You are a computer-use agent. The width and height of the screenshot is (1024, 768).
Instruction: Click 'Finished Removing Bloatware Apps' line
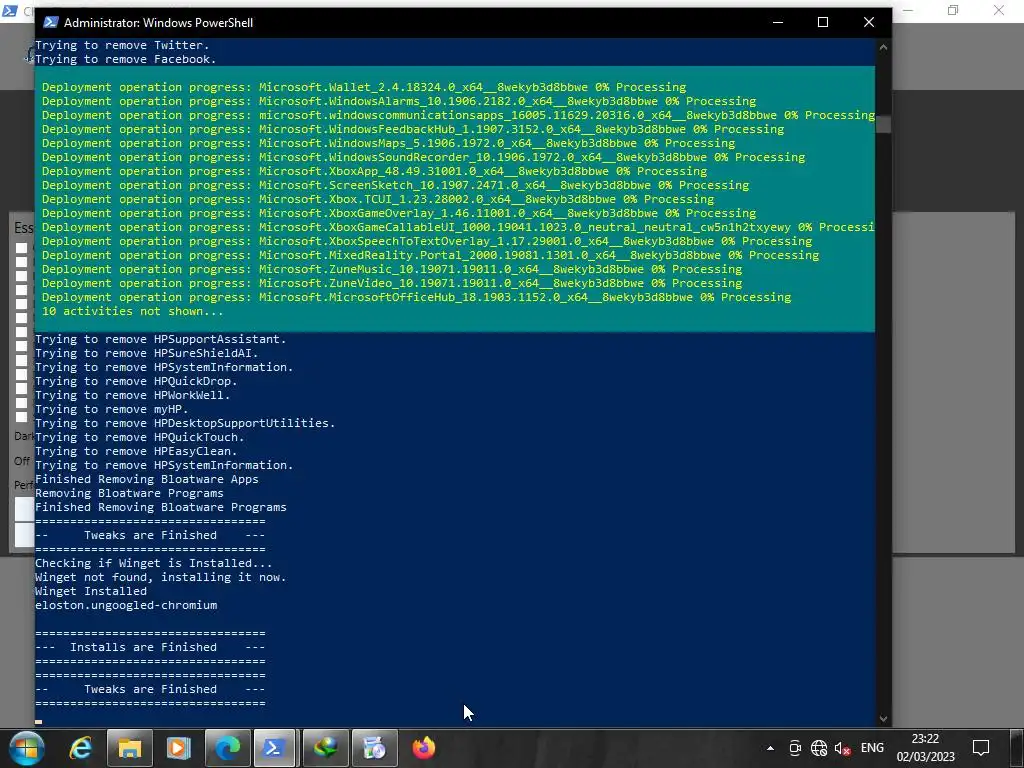(147, 479)
